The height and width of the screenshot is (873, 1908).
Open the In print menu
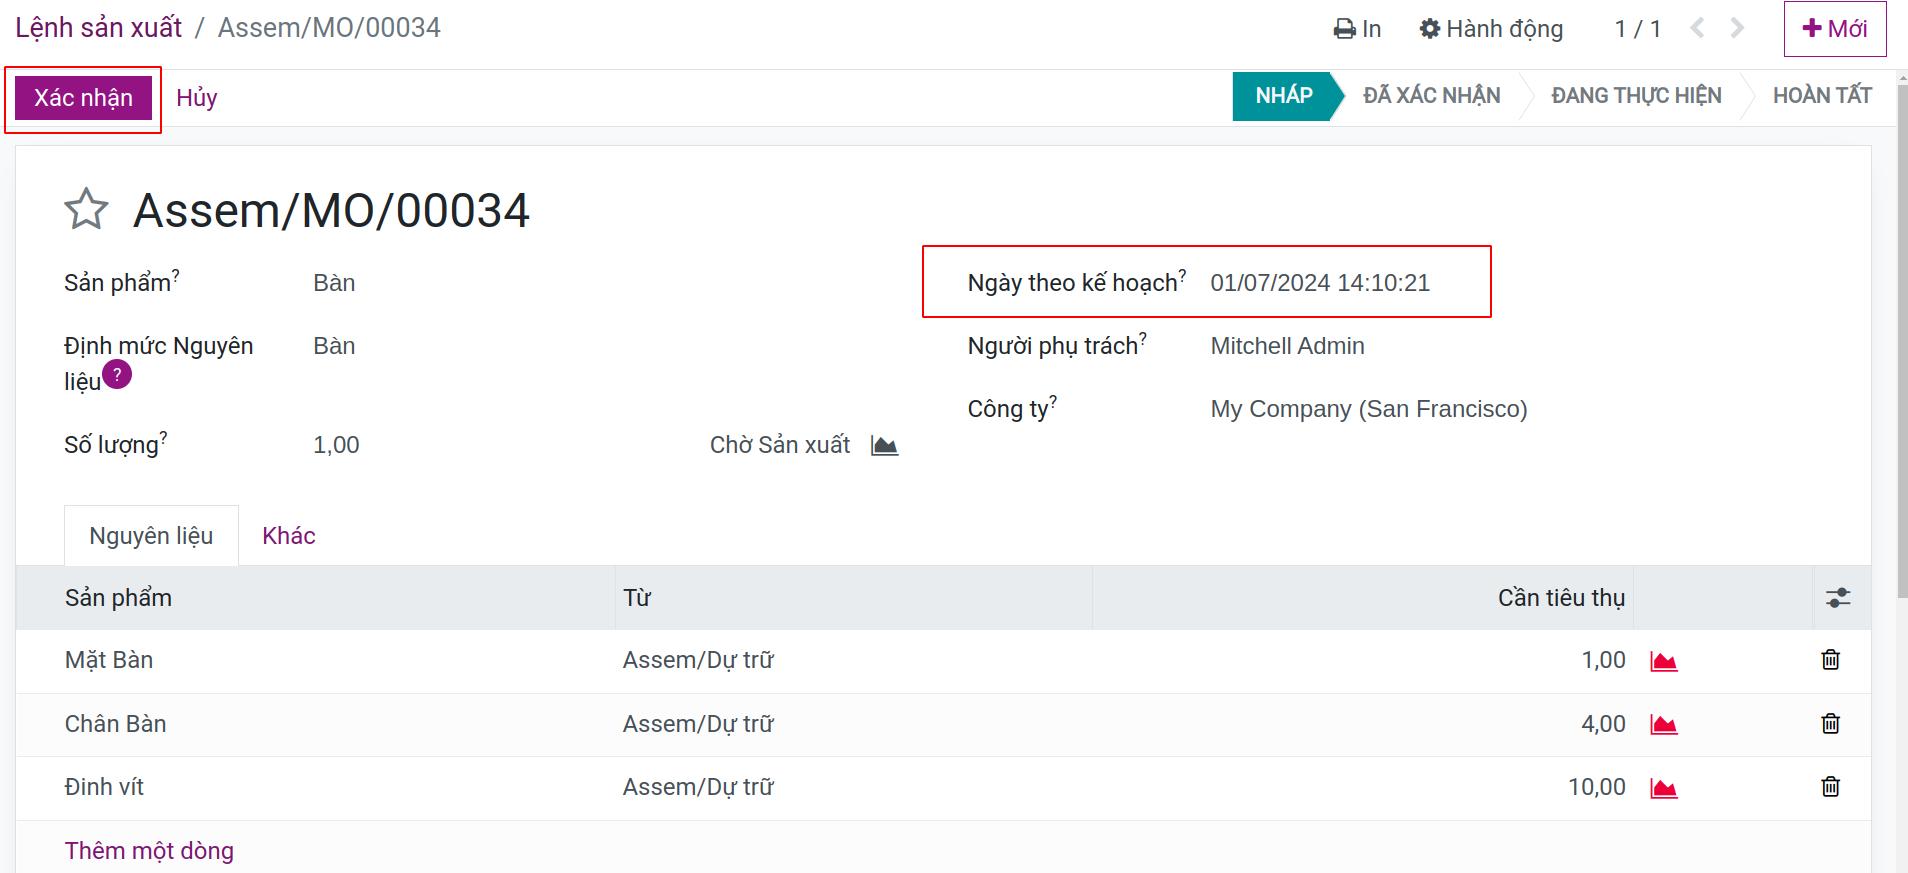(1357, 29)
